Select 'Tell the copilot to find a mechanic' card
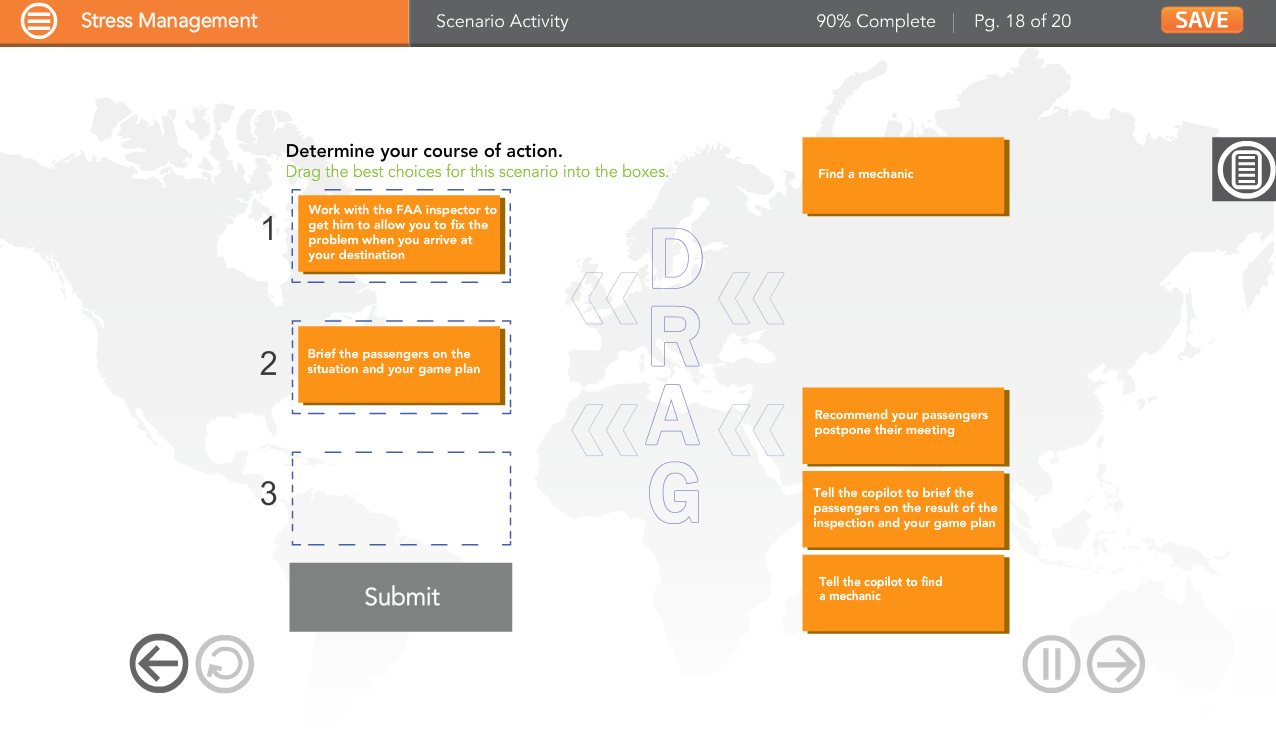 tap(905, 593)
